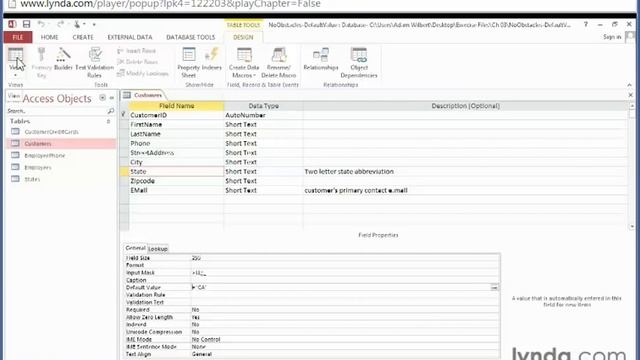Click the Field Size property value
Screen dimensions: 640x360
(x=345, y=258)
